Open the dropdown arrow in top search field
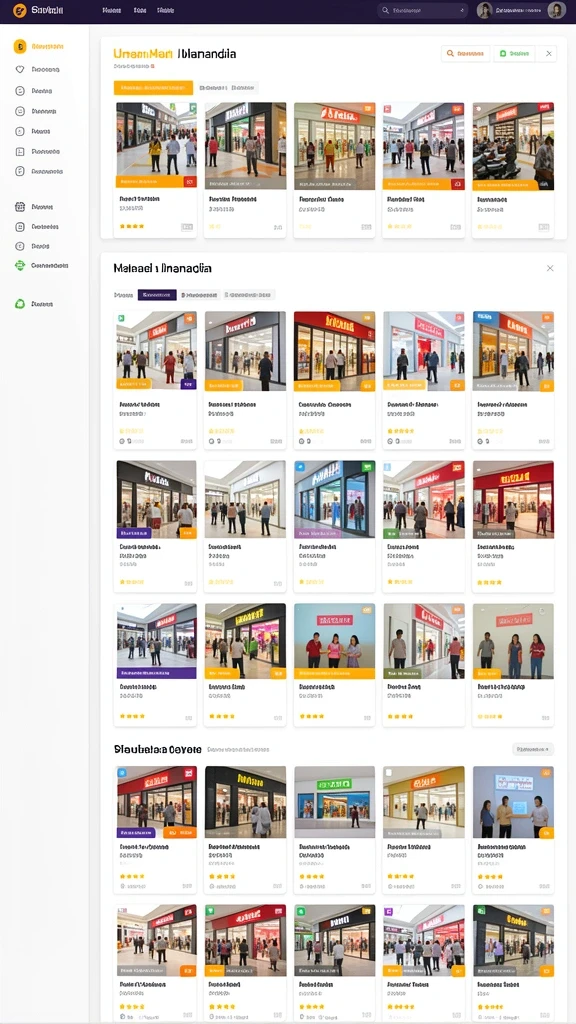The width and height of the screenshot is (576, 1024). (x=462, y=10)
